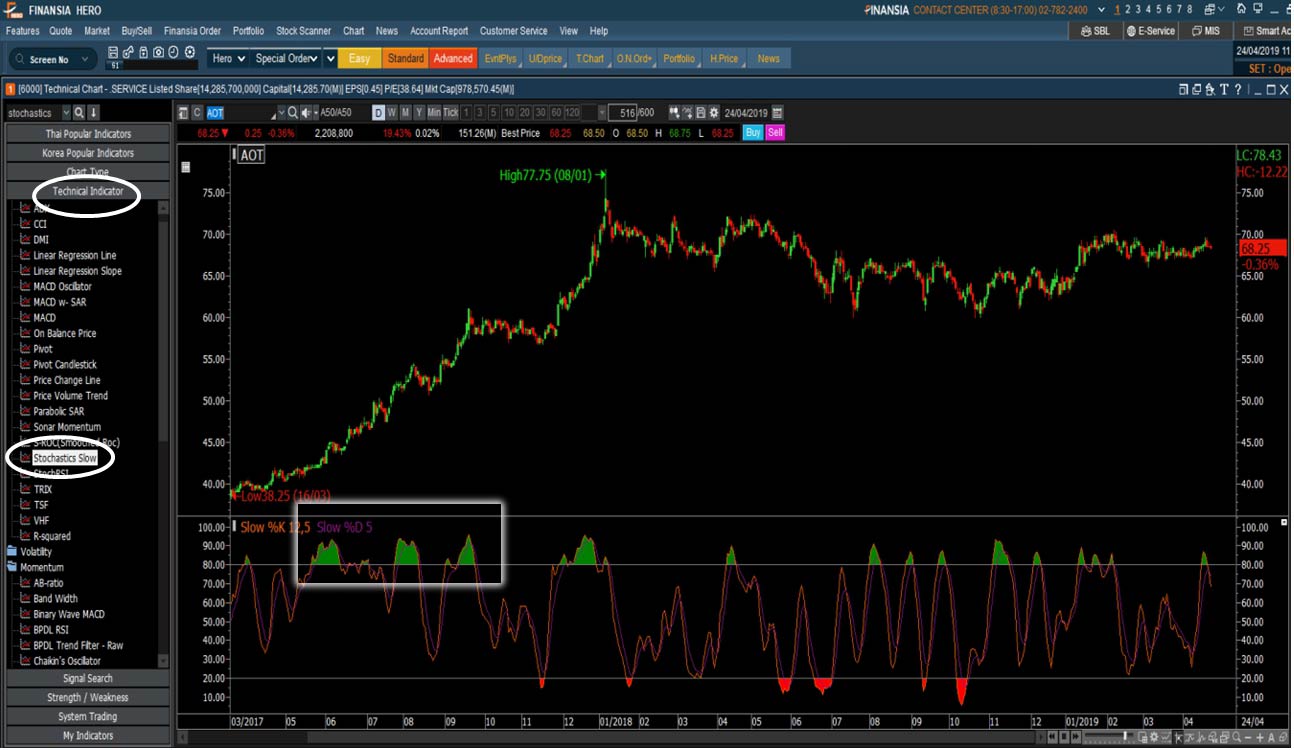Click the search icon beside stochastics field
Screen dimensions: 1294x750
tap(79, 113)
